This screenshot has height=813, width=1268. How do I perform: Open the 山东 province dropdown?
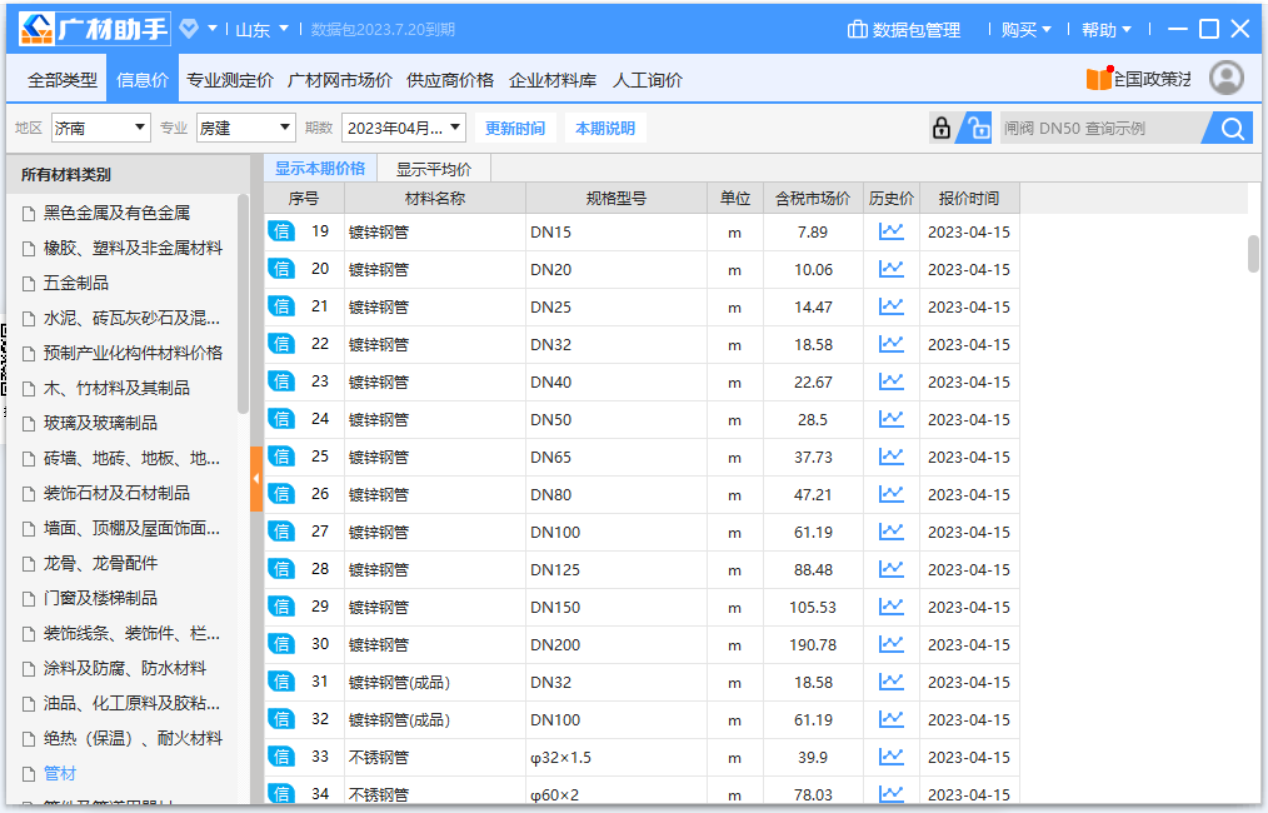tap(262, 30)
